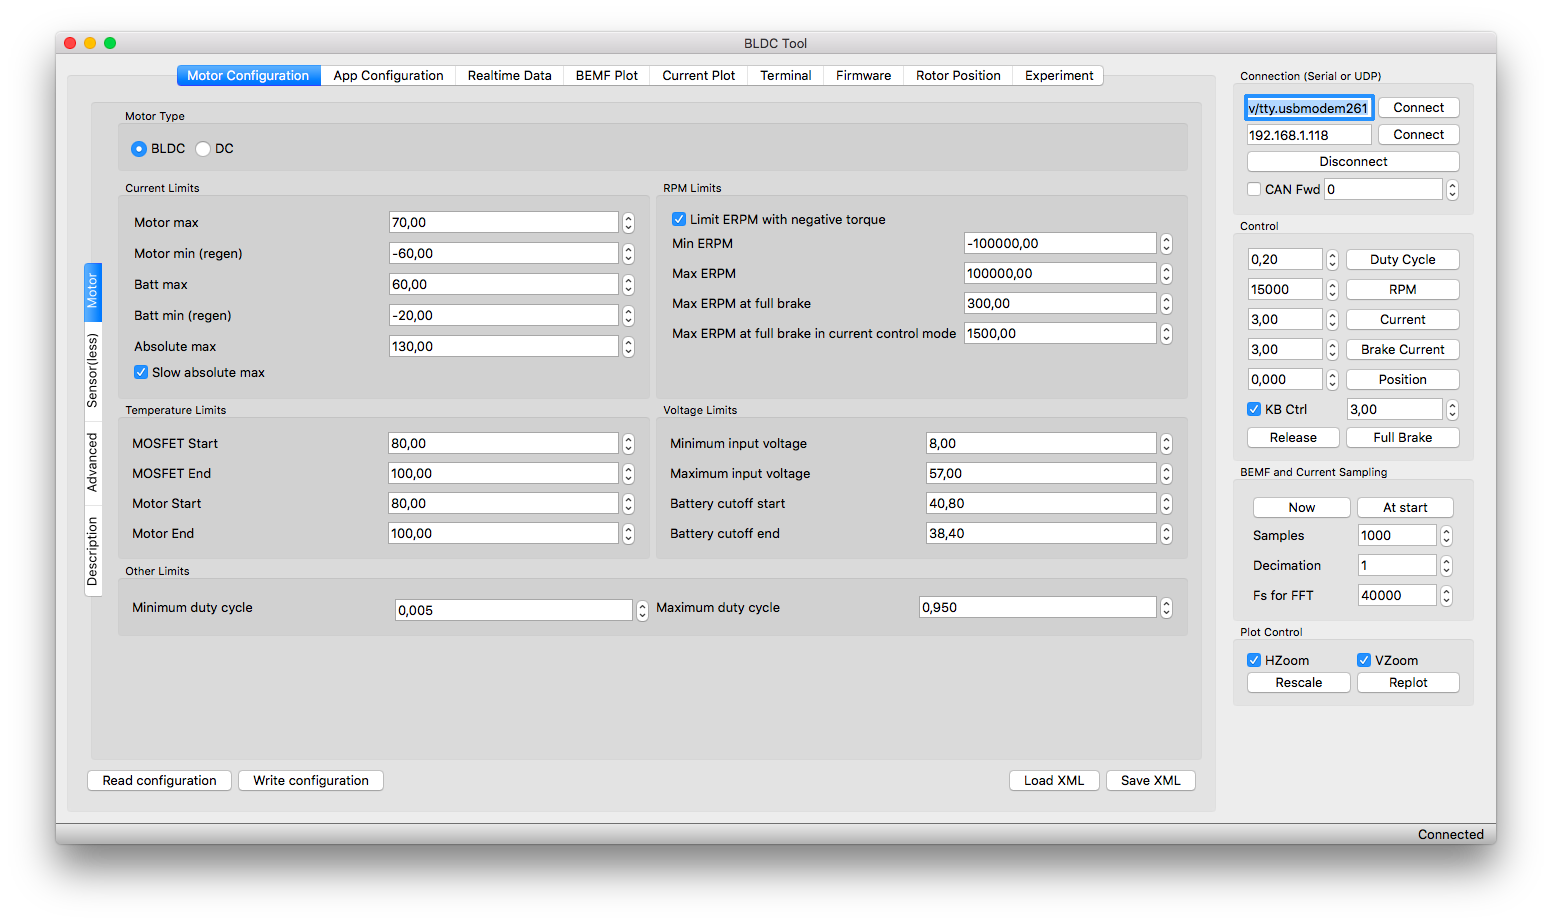Adjust the Absolute max stepper arrows

tap(628, 347)
